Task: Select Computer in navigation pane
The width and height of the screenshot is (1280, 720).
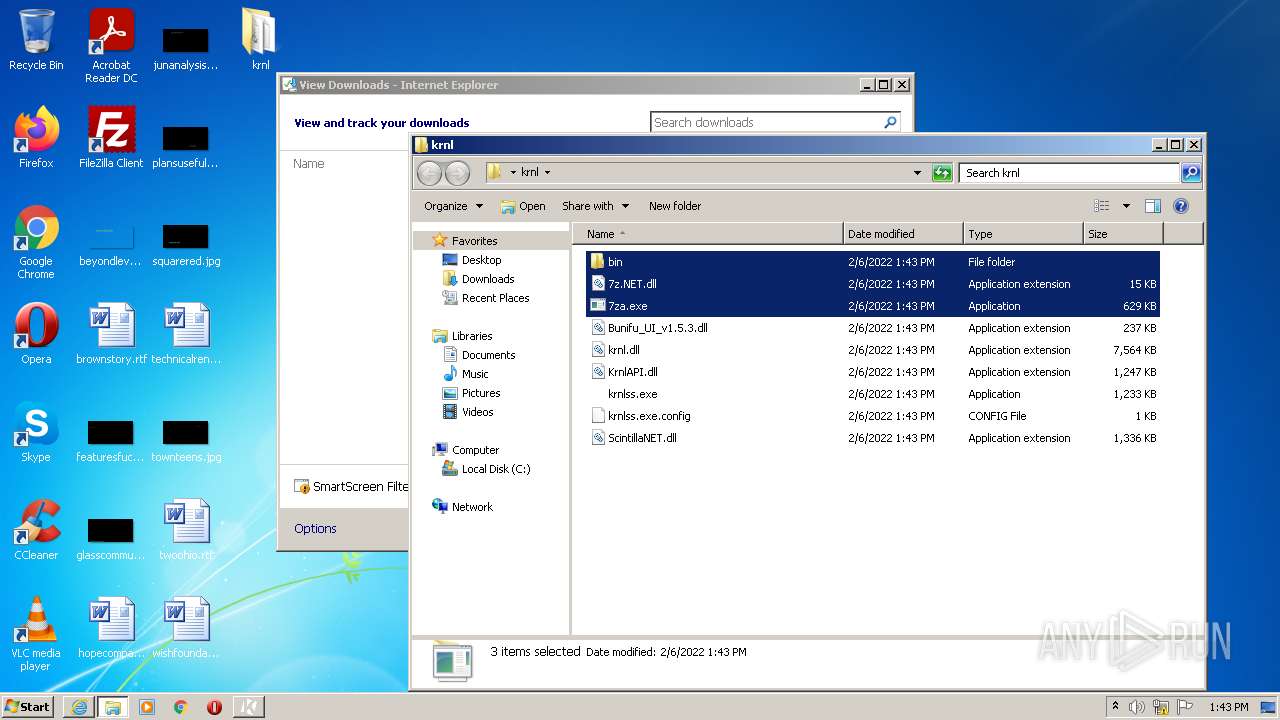Action: point(475,450)
